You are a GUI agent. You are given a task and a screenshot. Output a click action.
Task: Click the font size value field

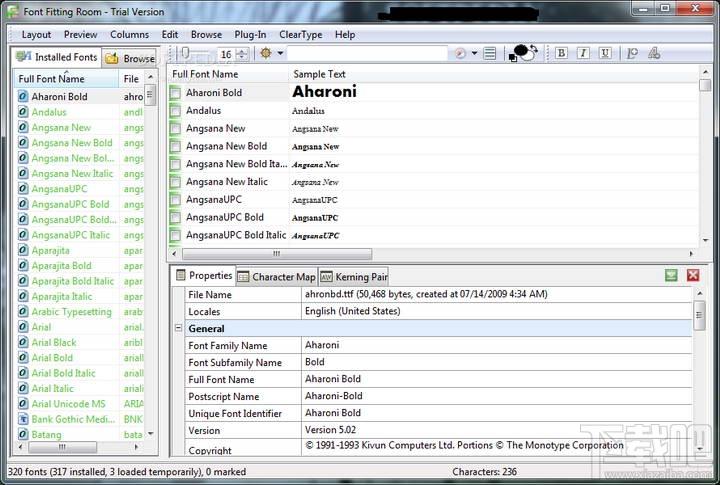227,54
